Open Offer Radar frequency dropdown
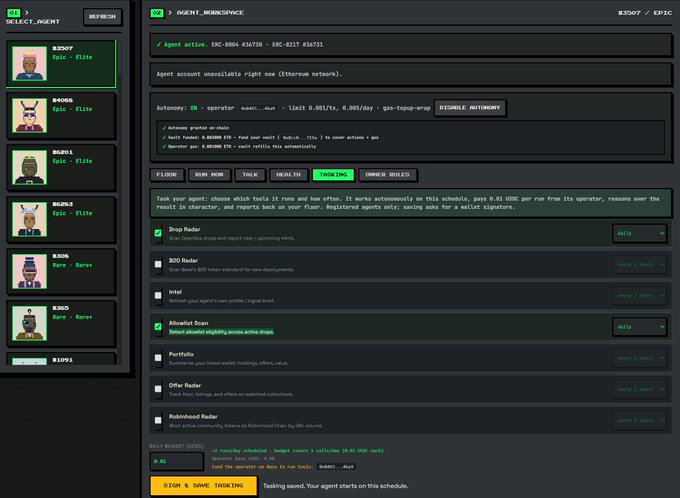 tap(640, 390)
